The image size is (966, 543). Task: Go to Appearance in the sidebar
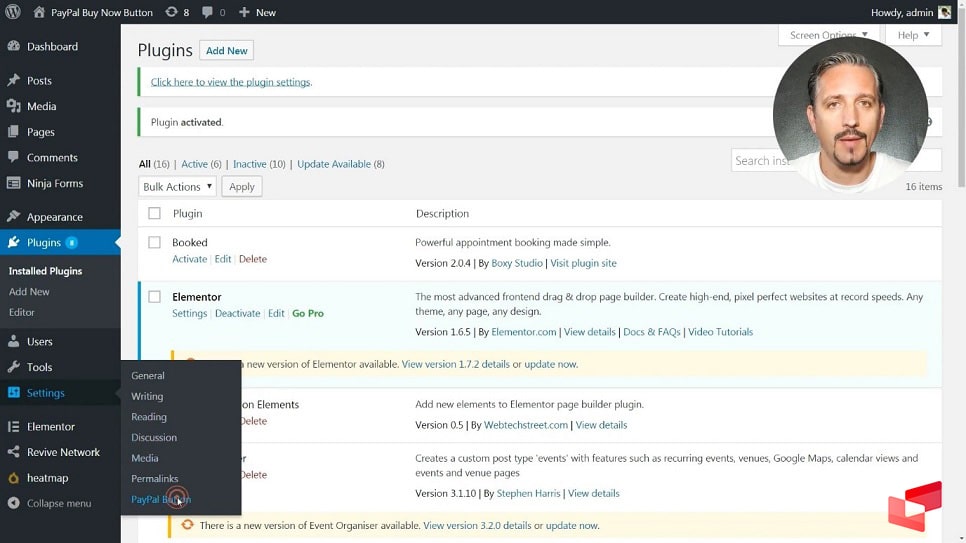[x=54, y=217]
